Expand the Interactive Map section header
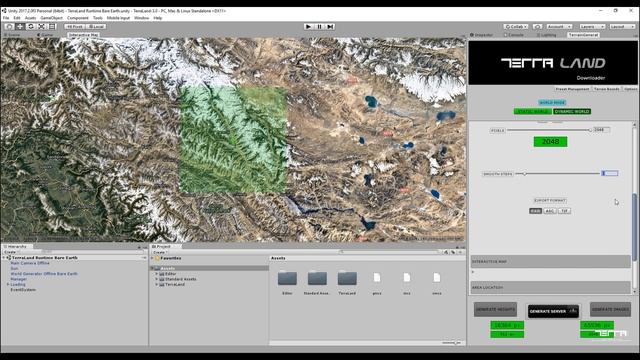Viewport: 640px width, 360px height. click(551, 261)
